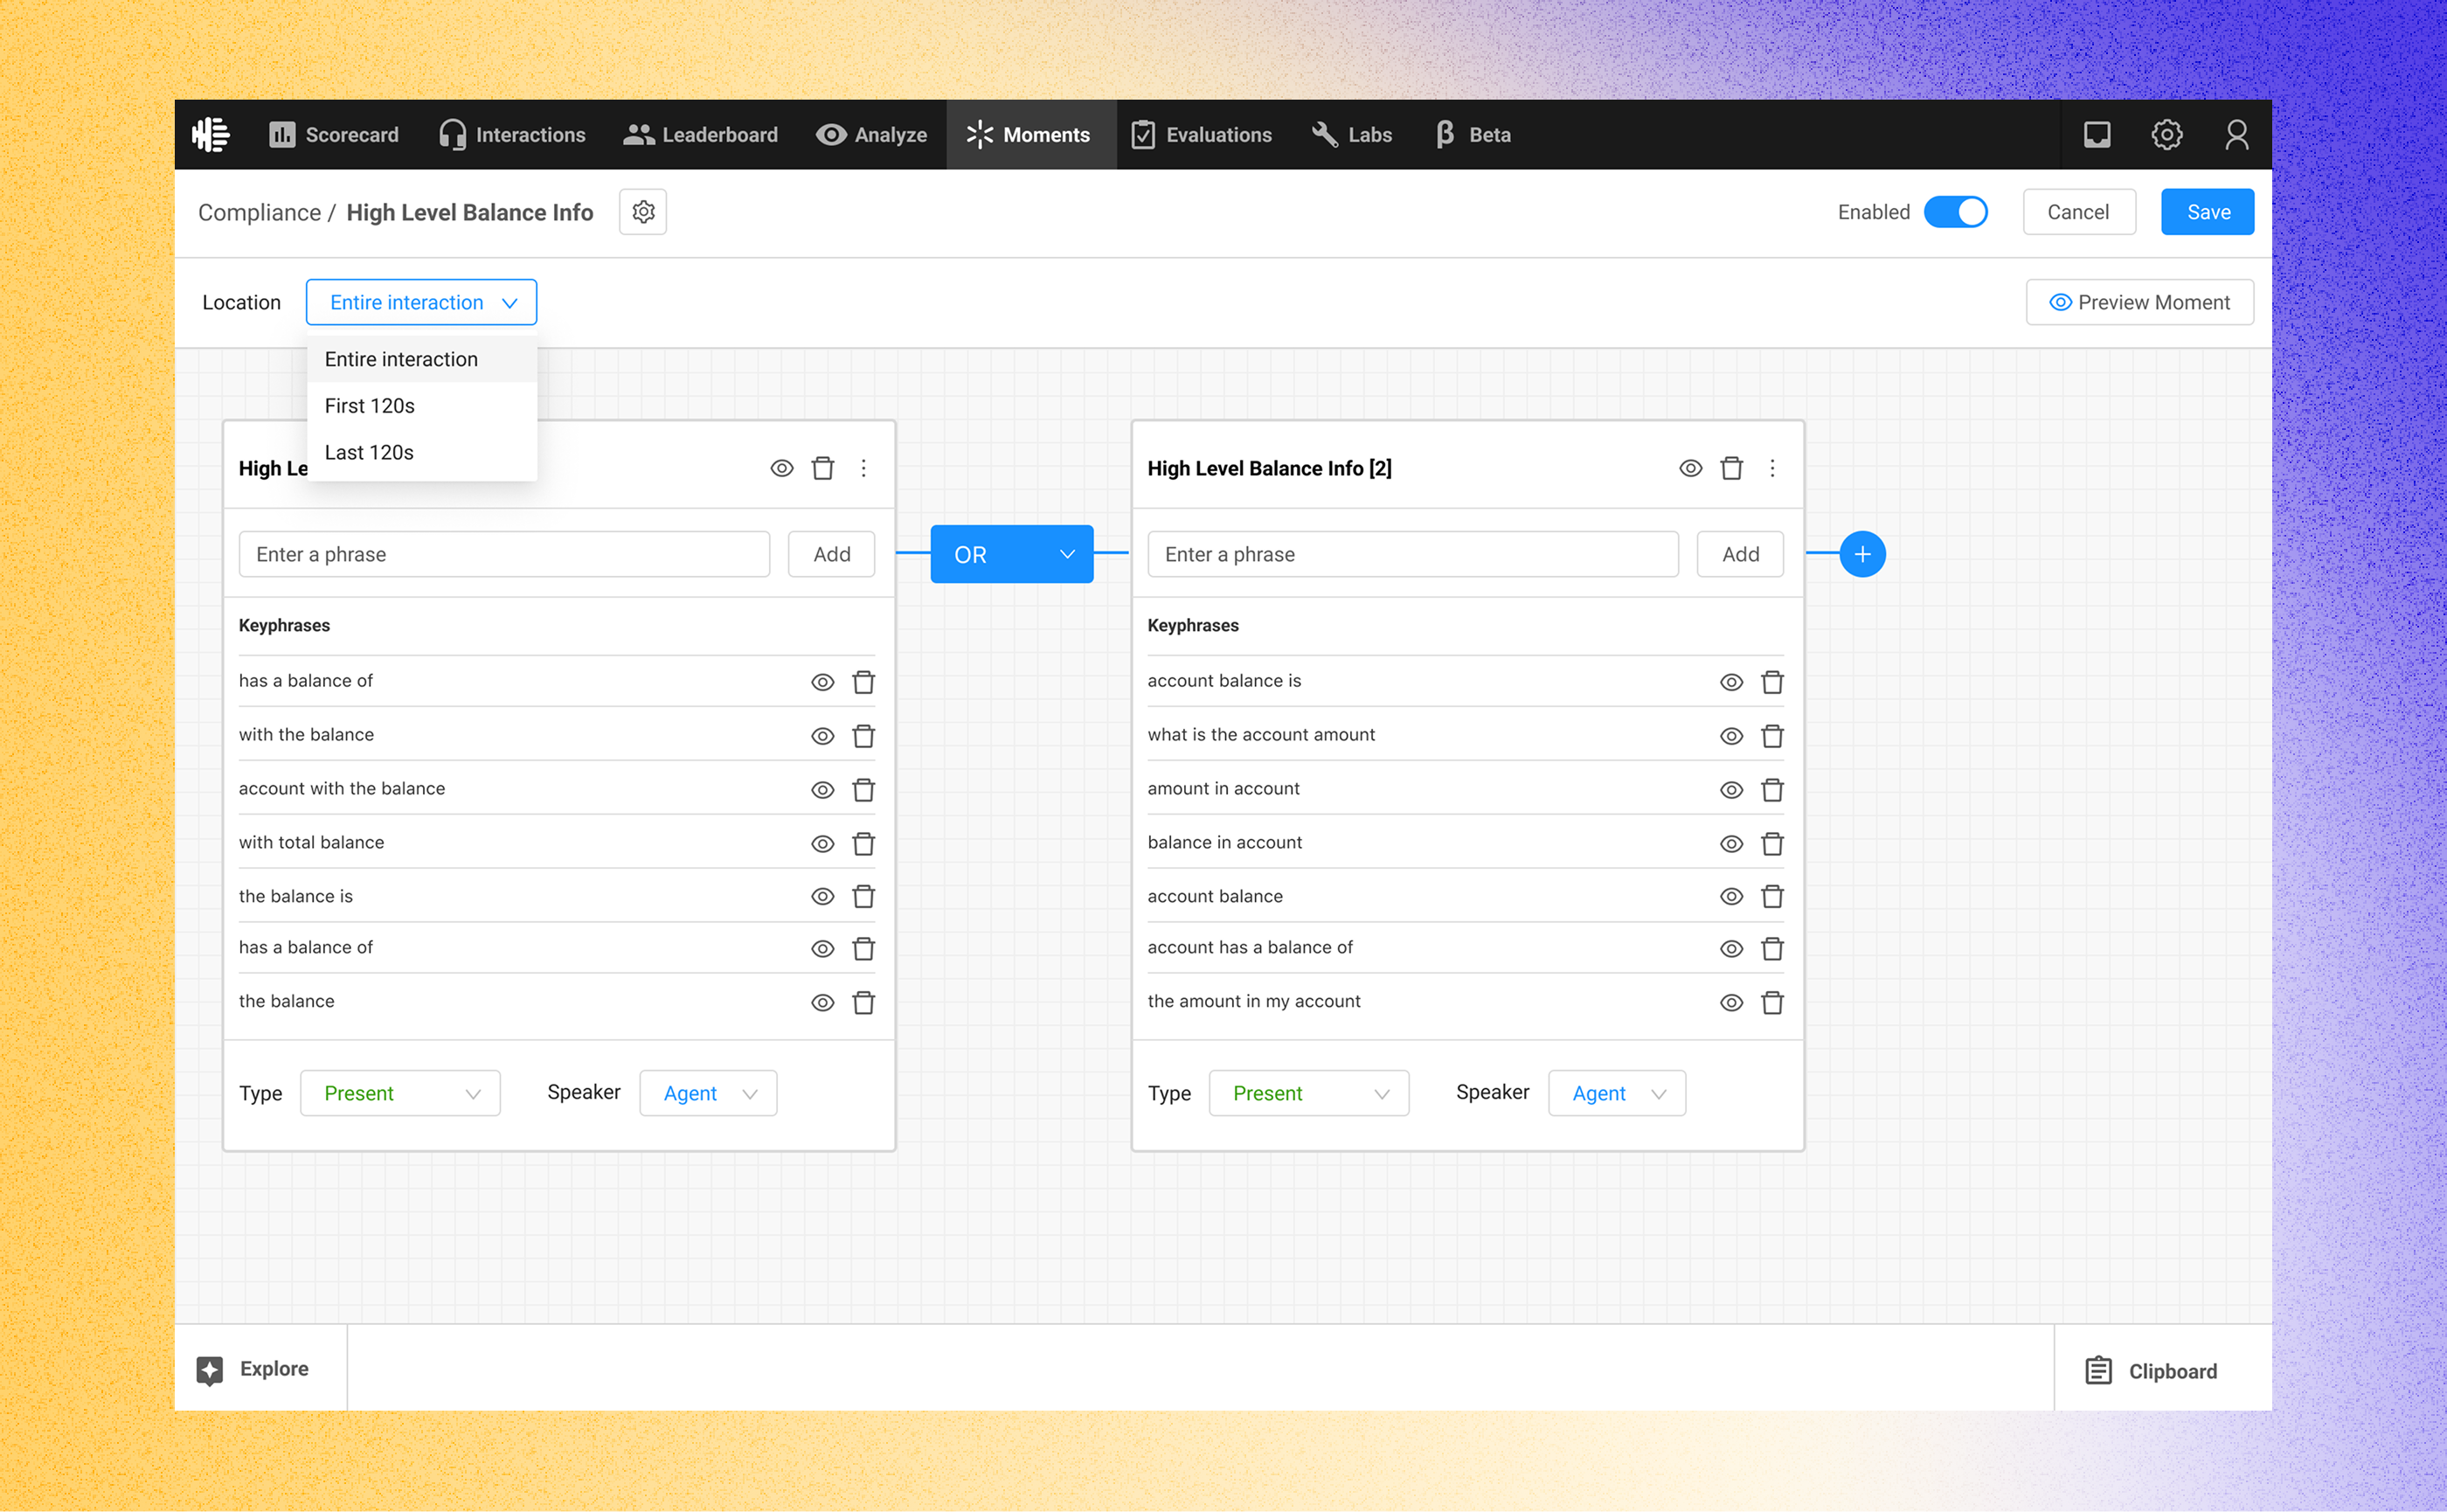2447x1512 pixels.
Task: Open global settings gear in top bar
Action: coord(2166,134)
